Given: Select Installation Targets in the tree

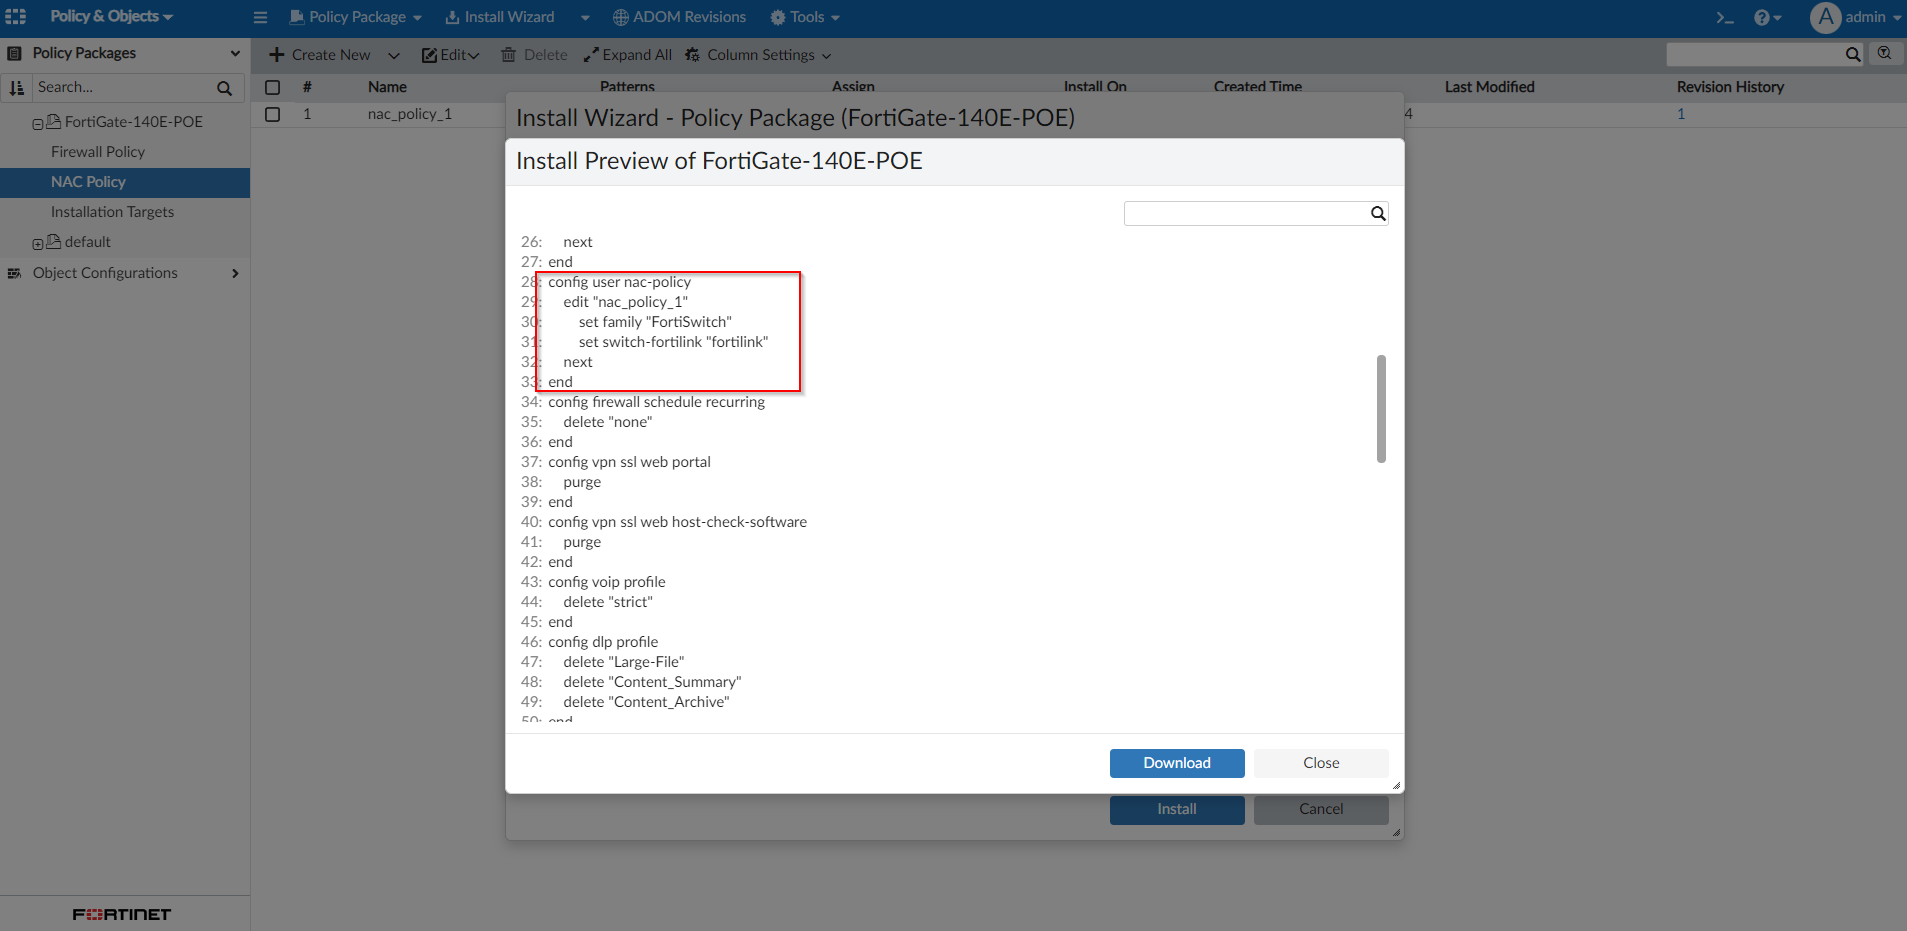Looking at the screenshot, I should [x=112, y=212].
